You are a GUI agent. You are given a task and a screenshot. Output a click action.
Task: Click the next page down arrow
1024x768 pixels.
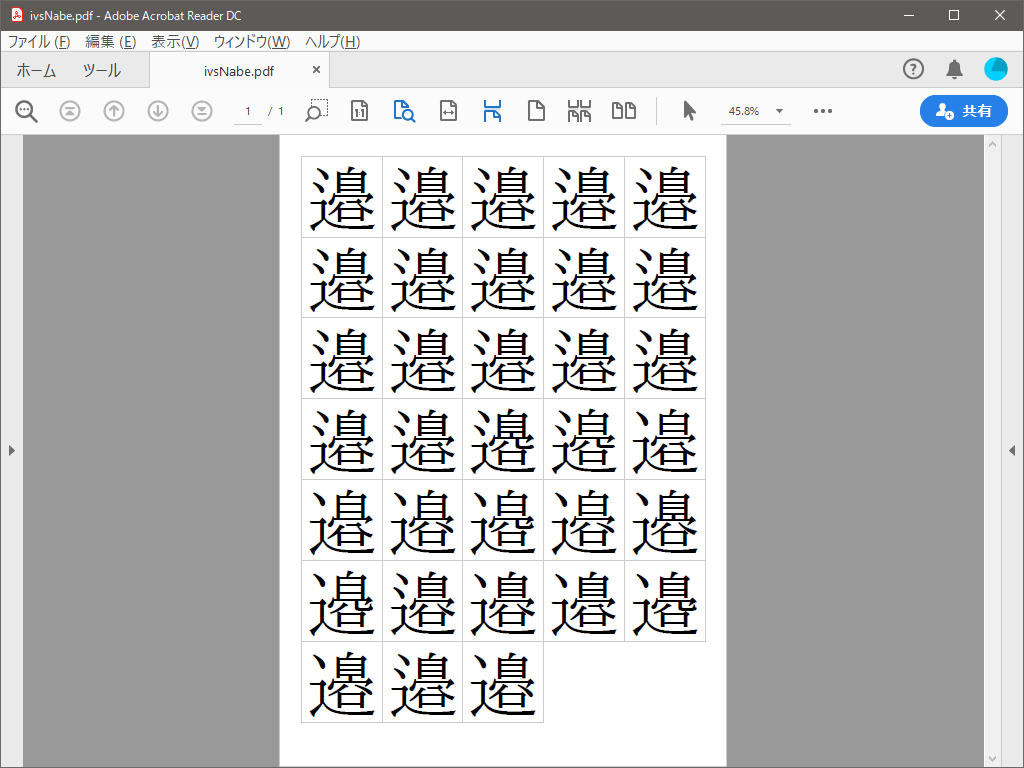tap(158, 111)
